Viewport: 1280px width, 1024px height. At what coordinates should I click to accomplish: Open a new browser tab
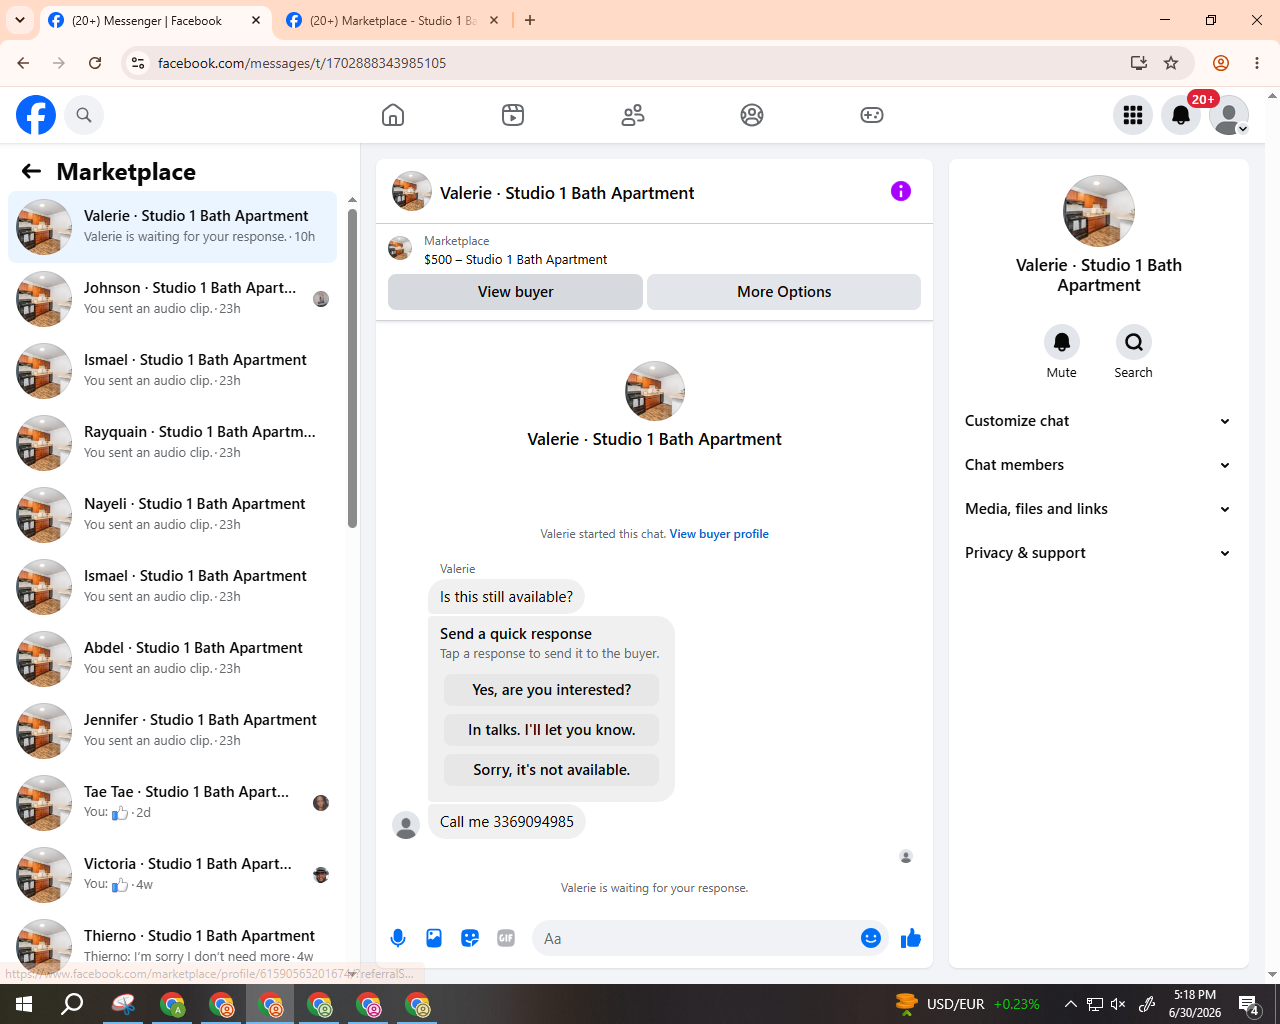[530, 20]
